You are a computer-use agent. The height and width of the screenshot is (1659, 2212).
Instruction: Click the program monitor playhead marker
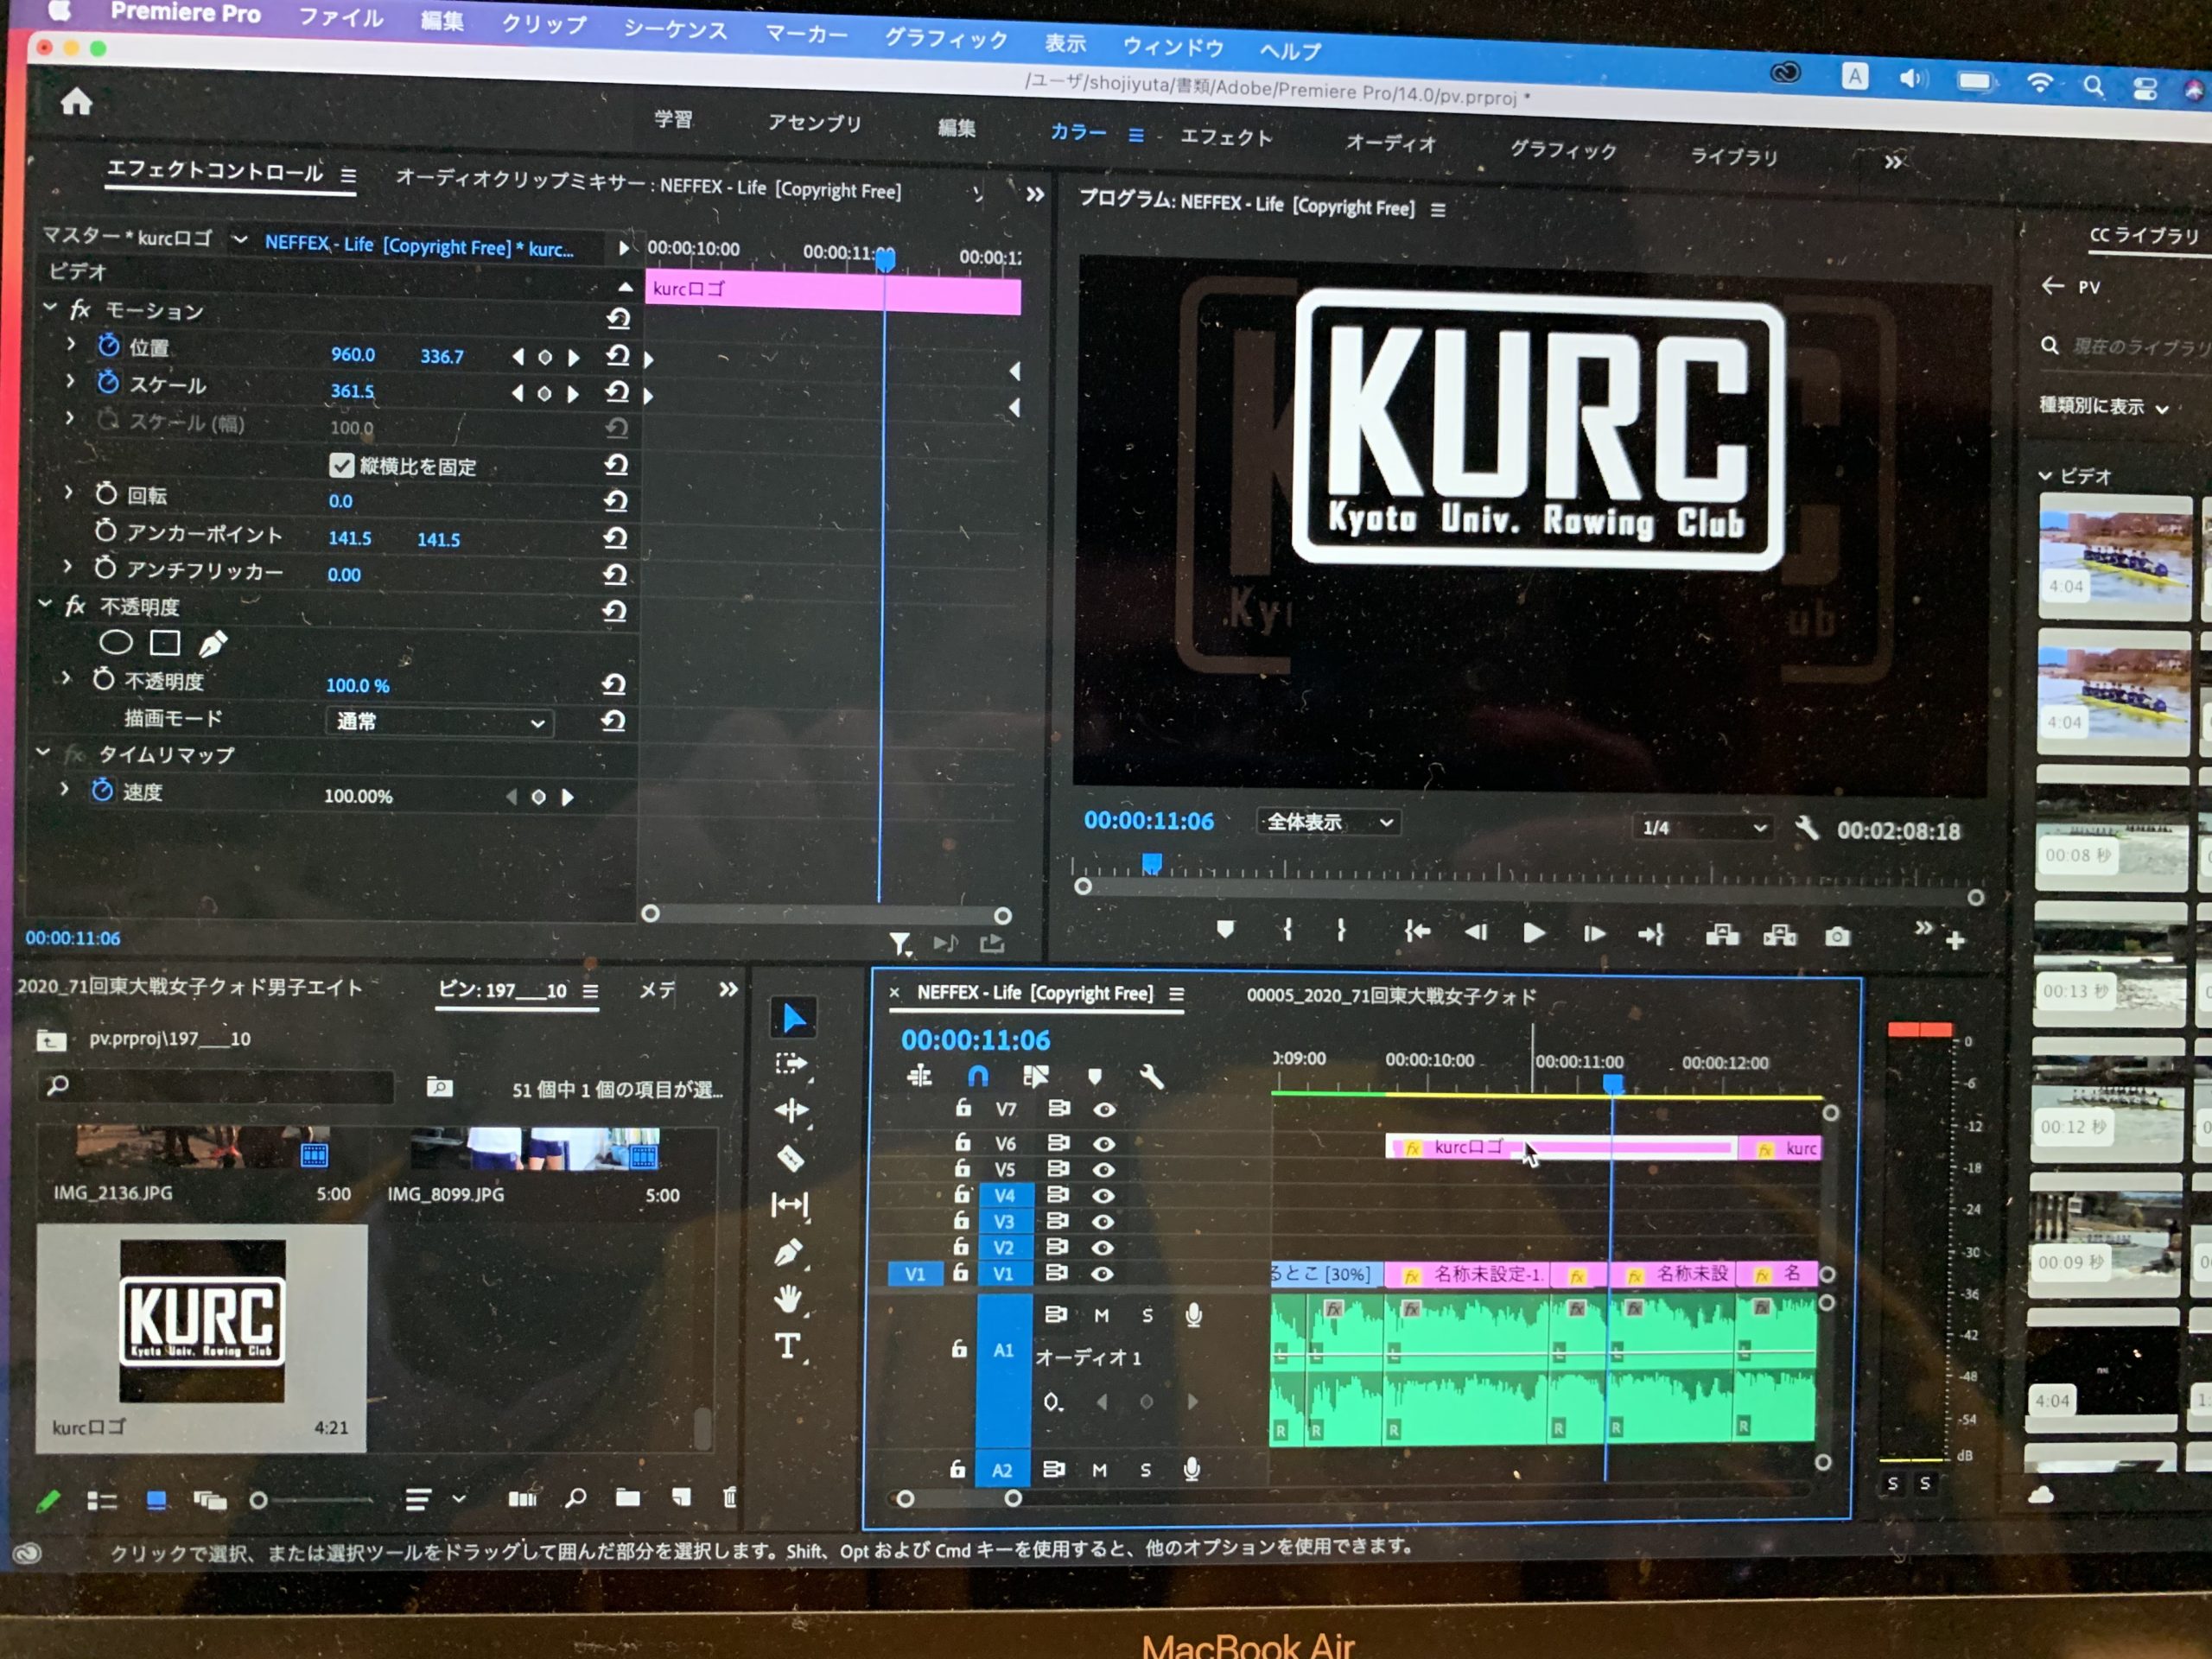coord(1152,863)
